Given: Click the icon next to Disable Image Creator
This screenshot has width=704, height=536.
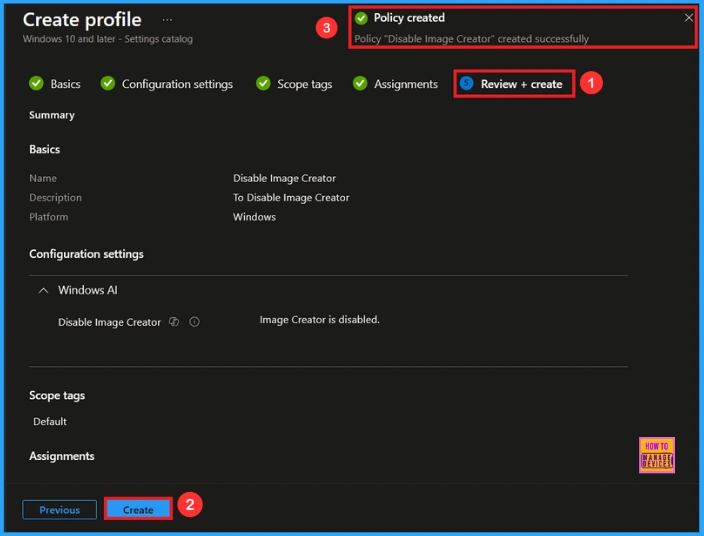Looking at the screenshot, I should (x=174, y=322).
